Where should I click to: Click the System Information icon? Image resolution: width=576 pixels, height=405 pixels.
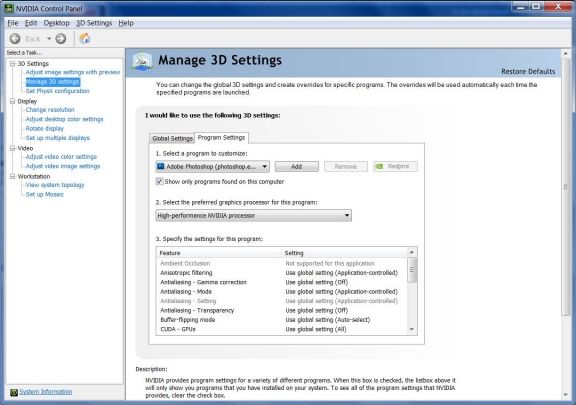[x=14, y=393]
